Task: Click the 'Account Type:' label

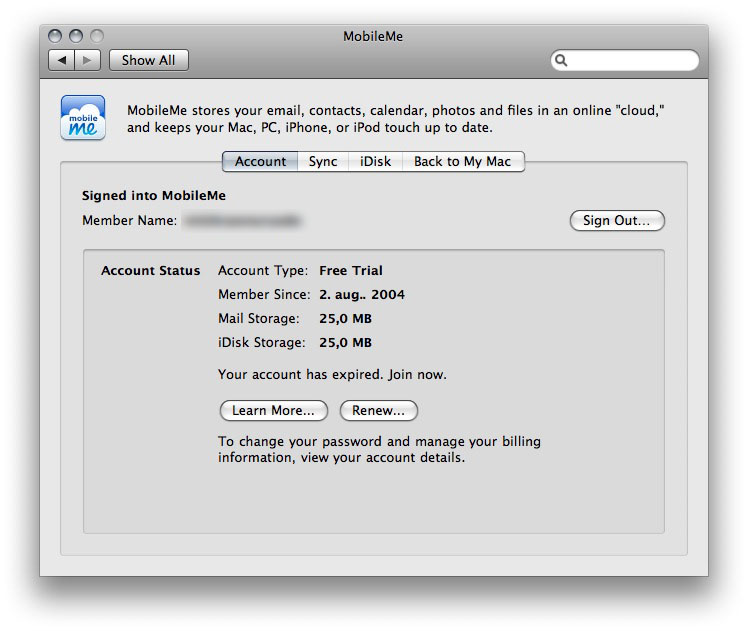Action: 263,270
